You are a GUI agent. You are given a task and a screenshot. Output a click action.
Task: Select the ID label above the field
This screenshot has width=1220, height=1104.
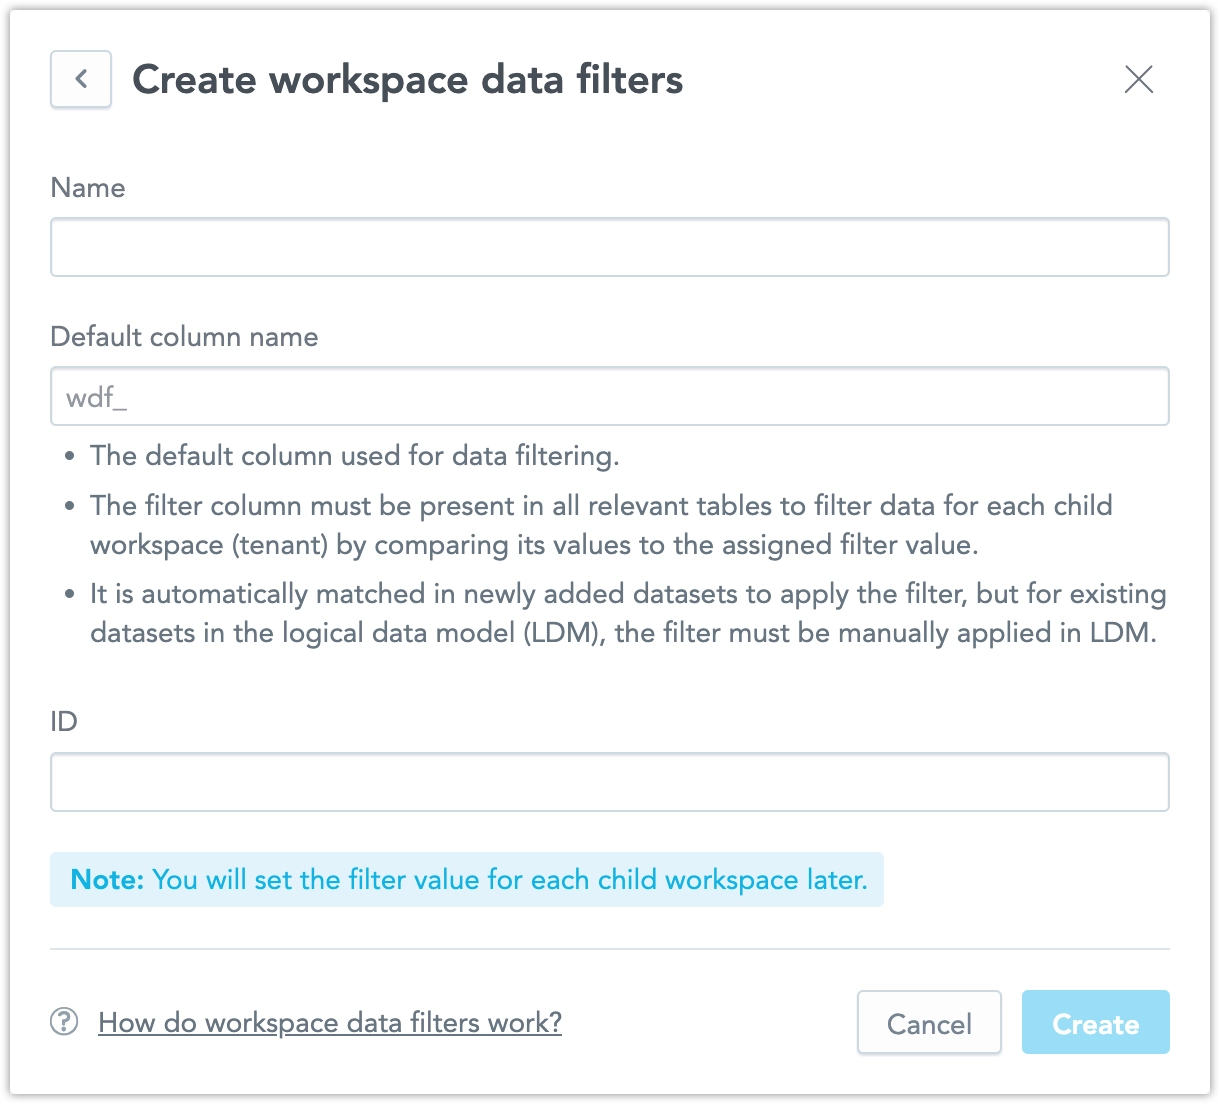[x=64, y=721]
